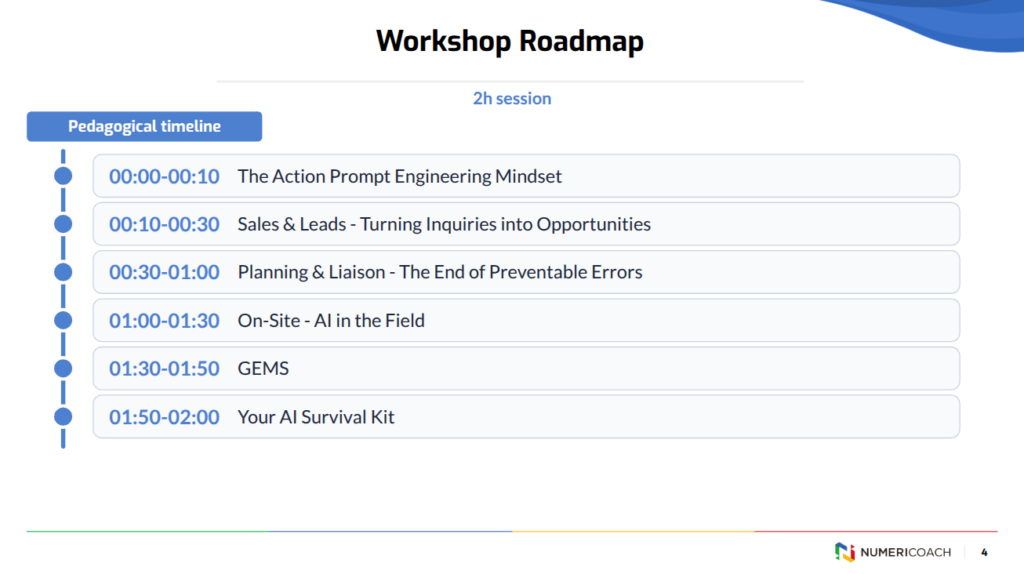This screenshot has width=1024, height=574.
Task: Open the GEMS session row
Action: pyautogui.click(x=526, y=368)
